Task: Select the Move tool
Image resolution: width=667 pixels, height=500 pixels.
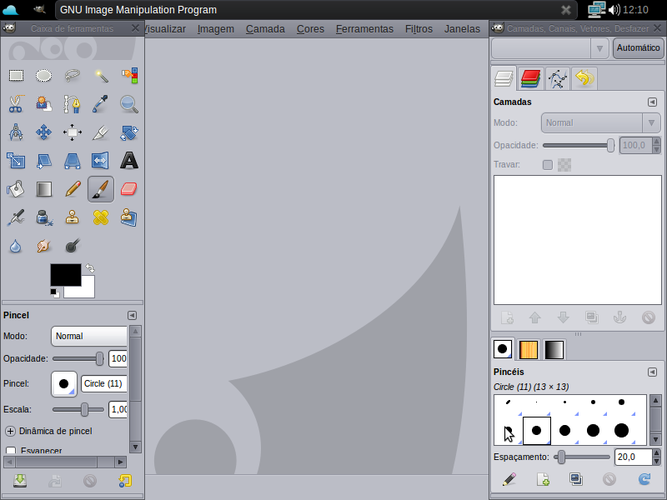Action: tap(44, 132)
